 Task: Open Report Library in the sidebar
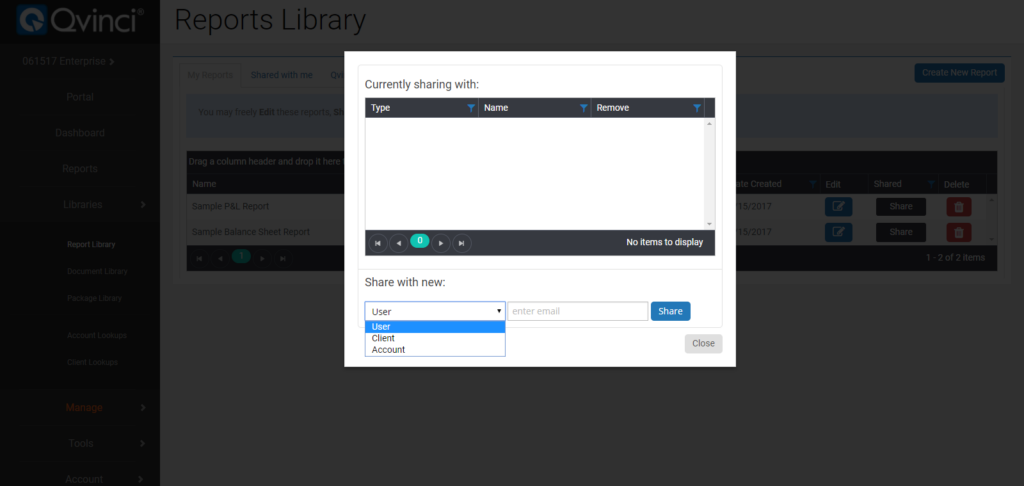point(91,245)
